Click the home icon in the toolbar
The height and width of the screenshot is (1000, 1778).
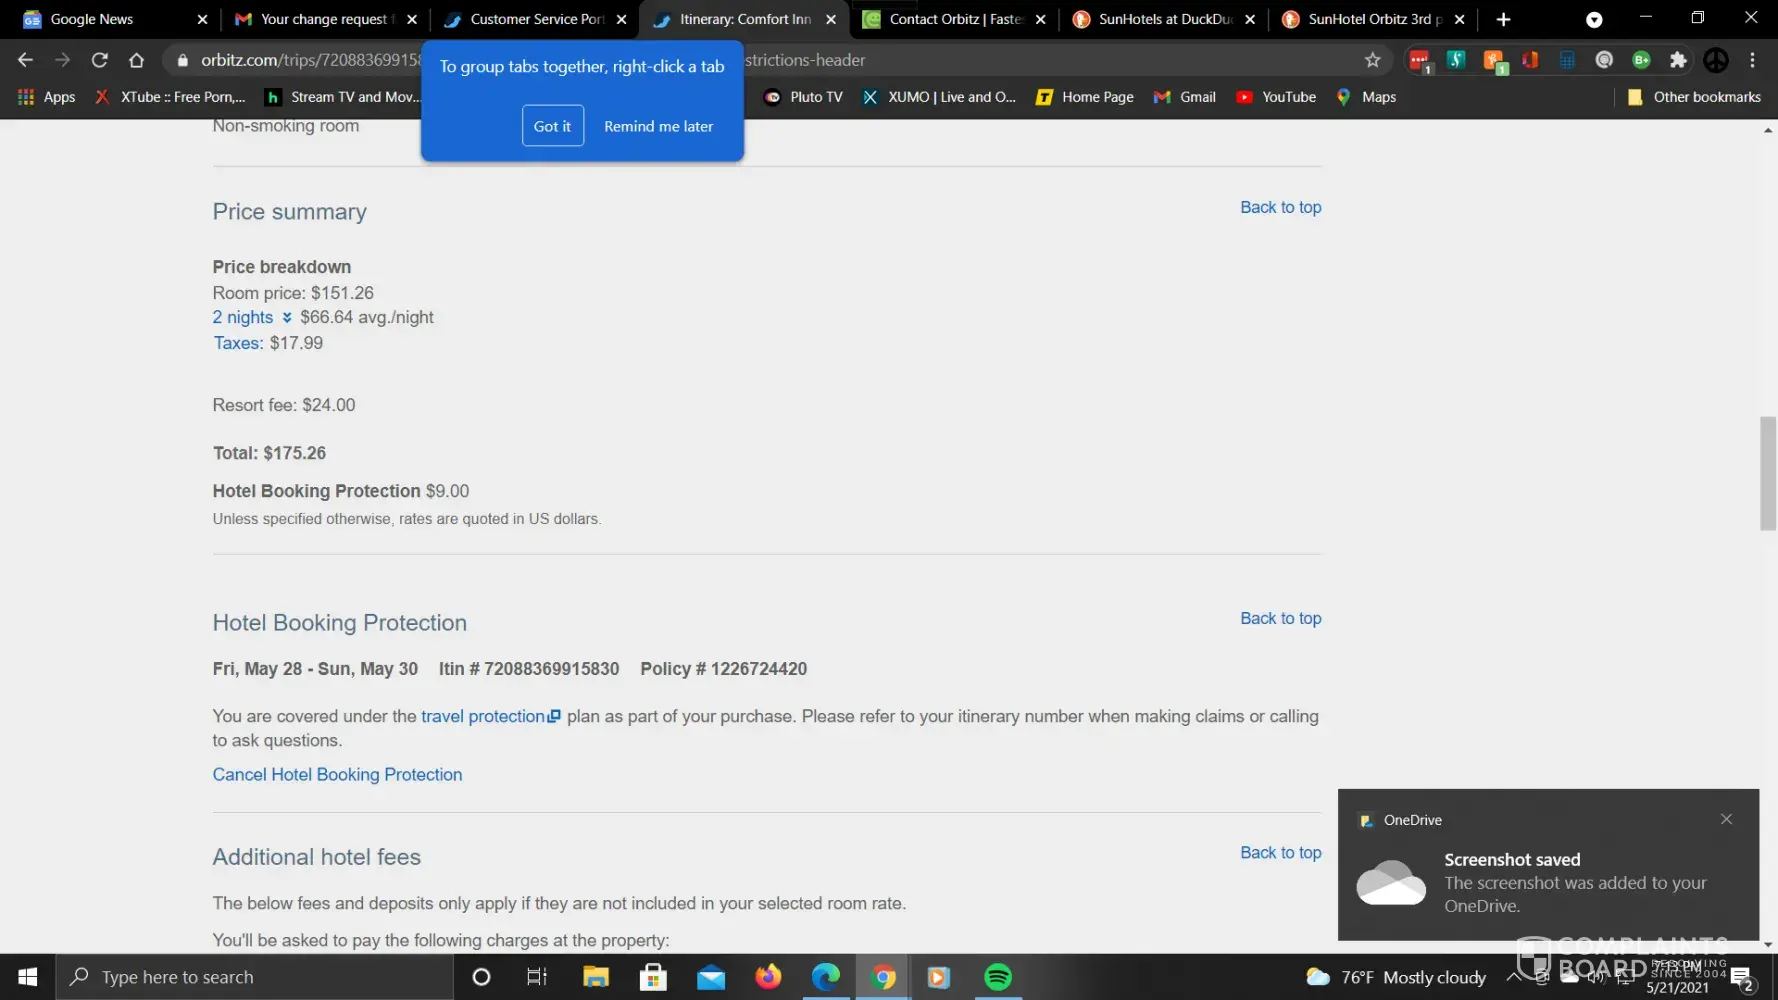[137, 60]
